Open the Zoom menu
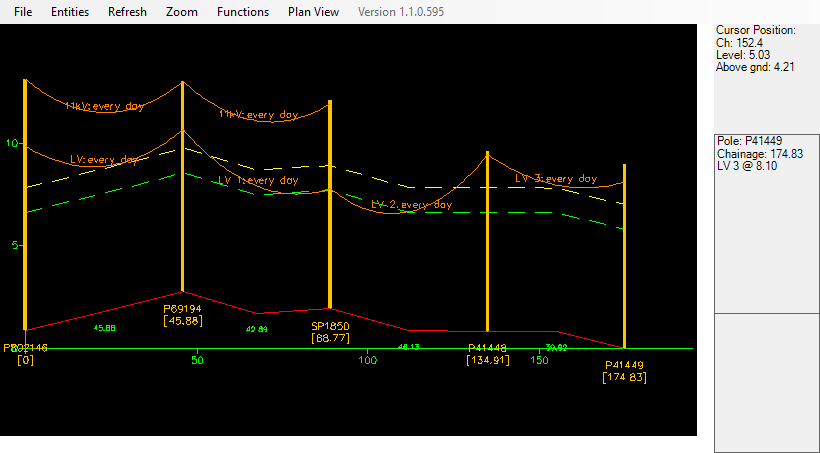Viewport: 820px width, 453px height. [x=181, y=12]
